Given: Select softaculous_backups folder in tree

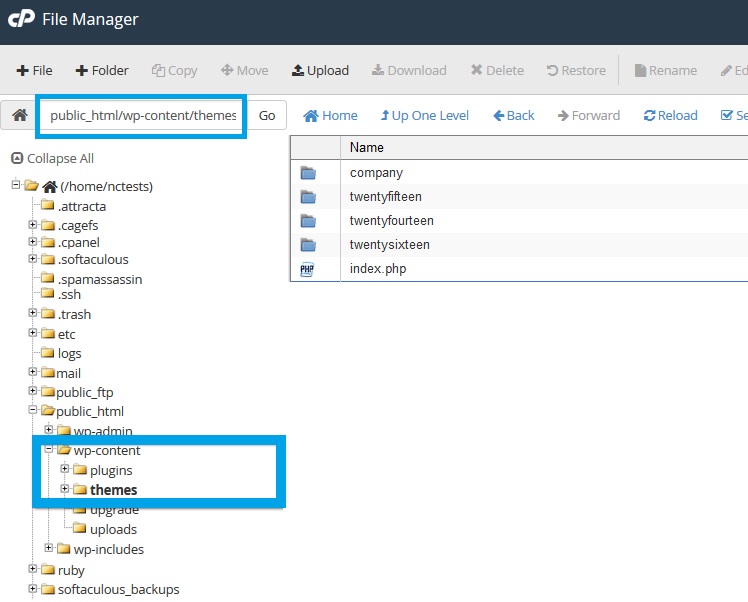Looking at the screenshot, I should point(118,590).
